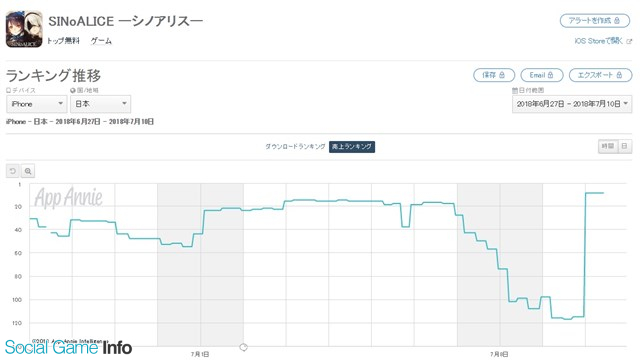This screenshot has width=640, height=360.
Task: Expand the date range 2018年6月27日 dropdown
Action: click(x=572, y=104)
